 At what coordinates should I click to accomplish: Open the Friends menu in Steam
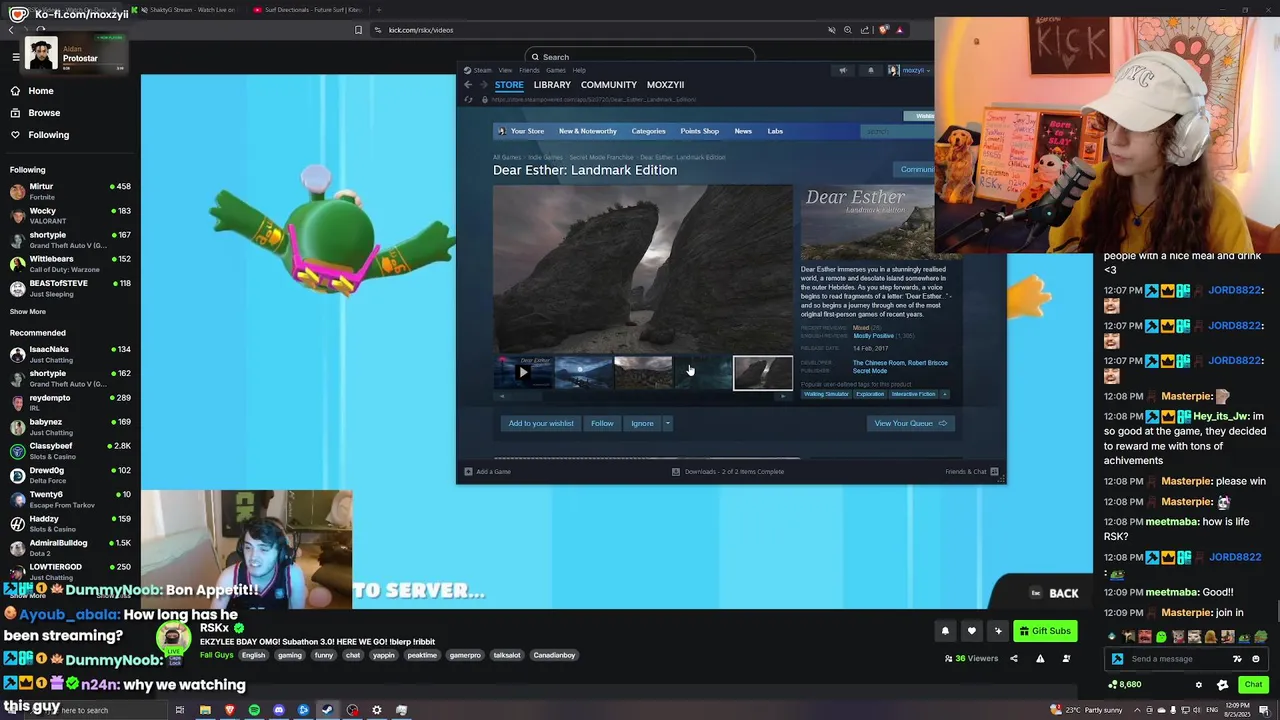point(529,70)
